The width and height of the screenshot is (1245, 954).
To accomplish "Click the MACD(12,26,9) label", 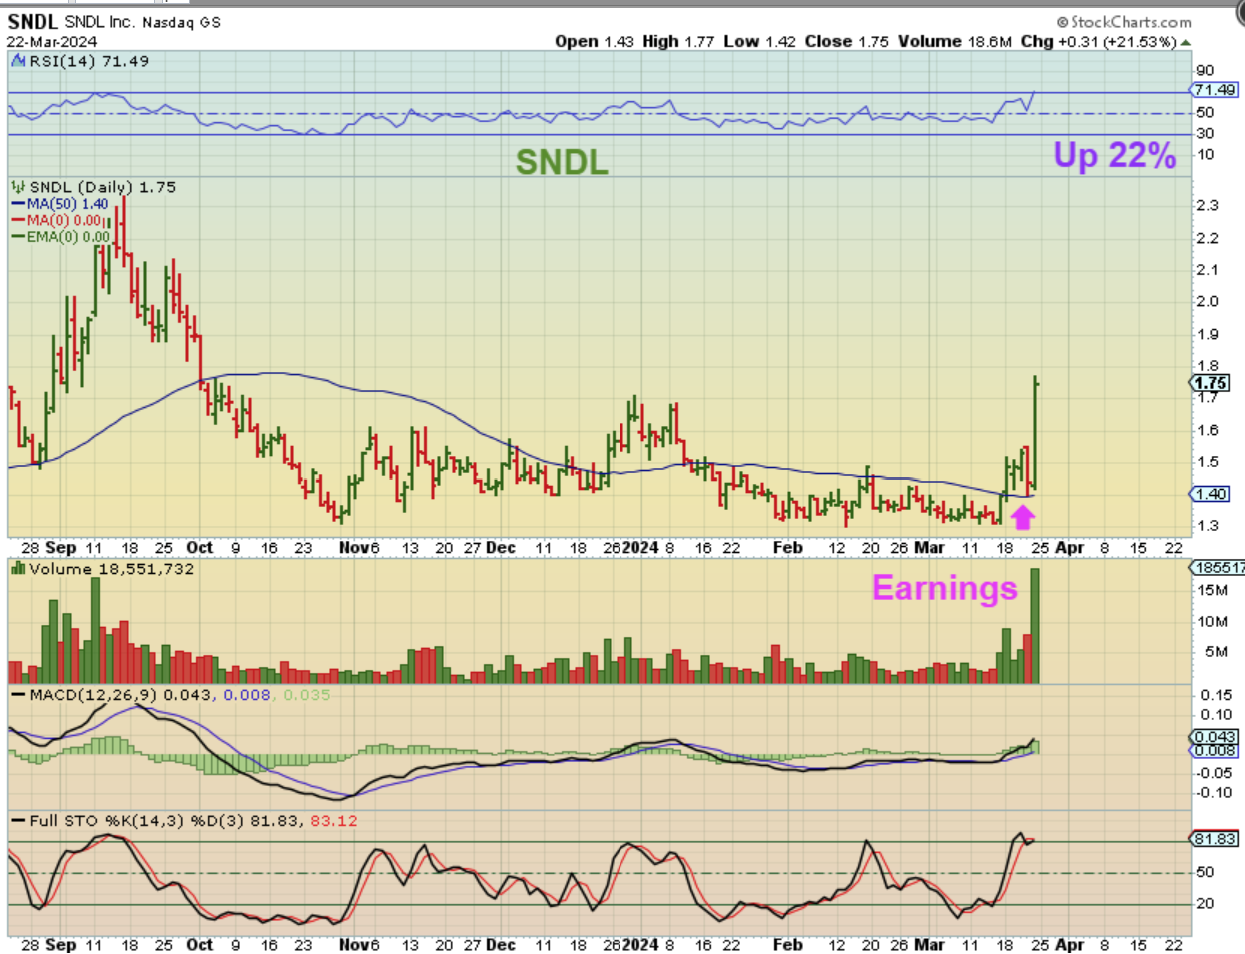I will point(94,694).
